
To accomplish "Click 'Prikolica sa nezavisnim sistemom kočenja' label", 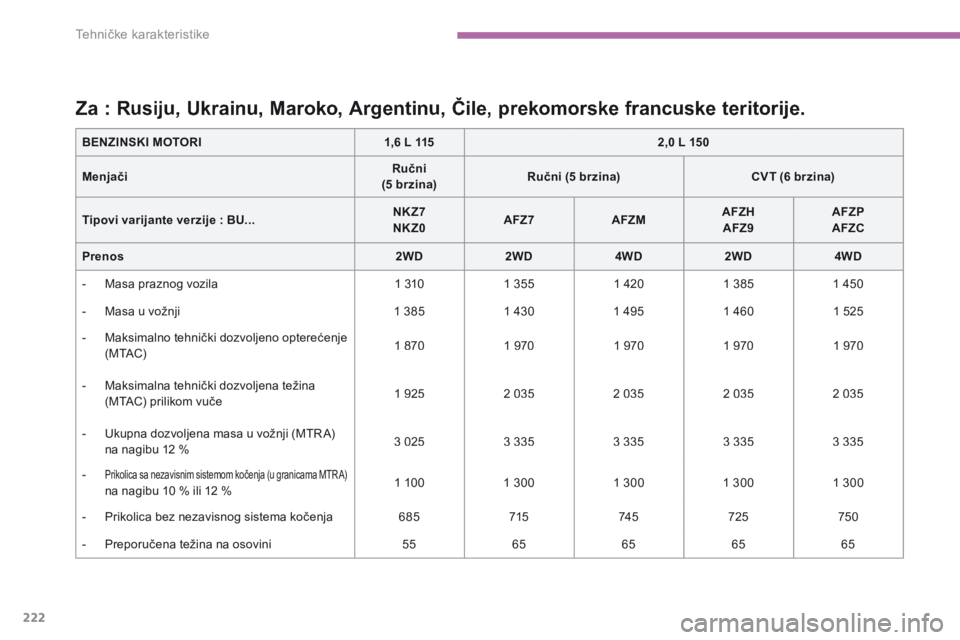I will tap(226, 475).
